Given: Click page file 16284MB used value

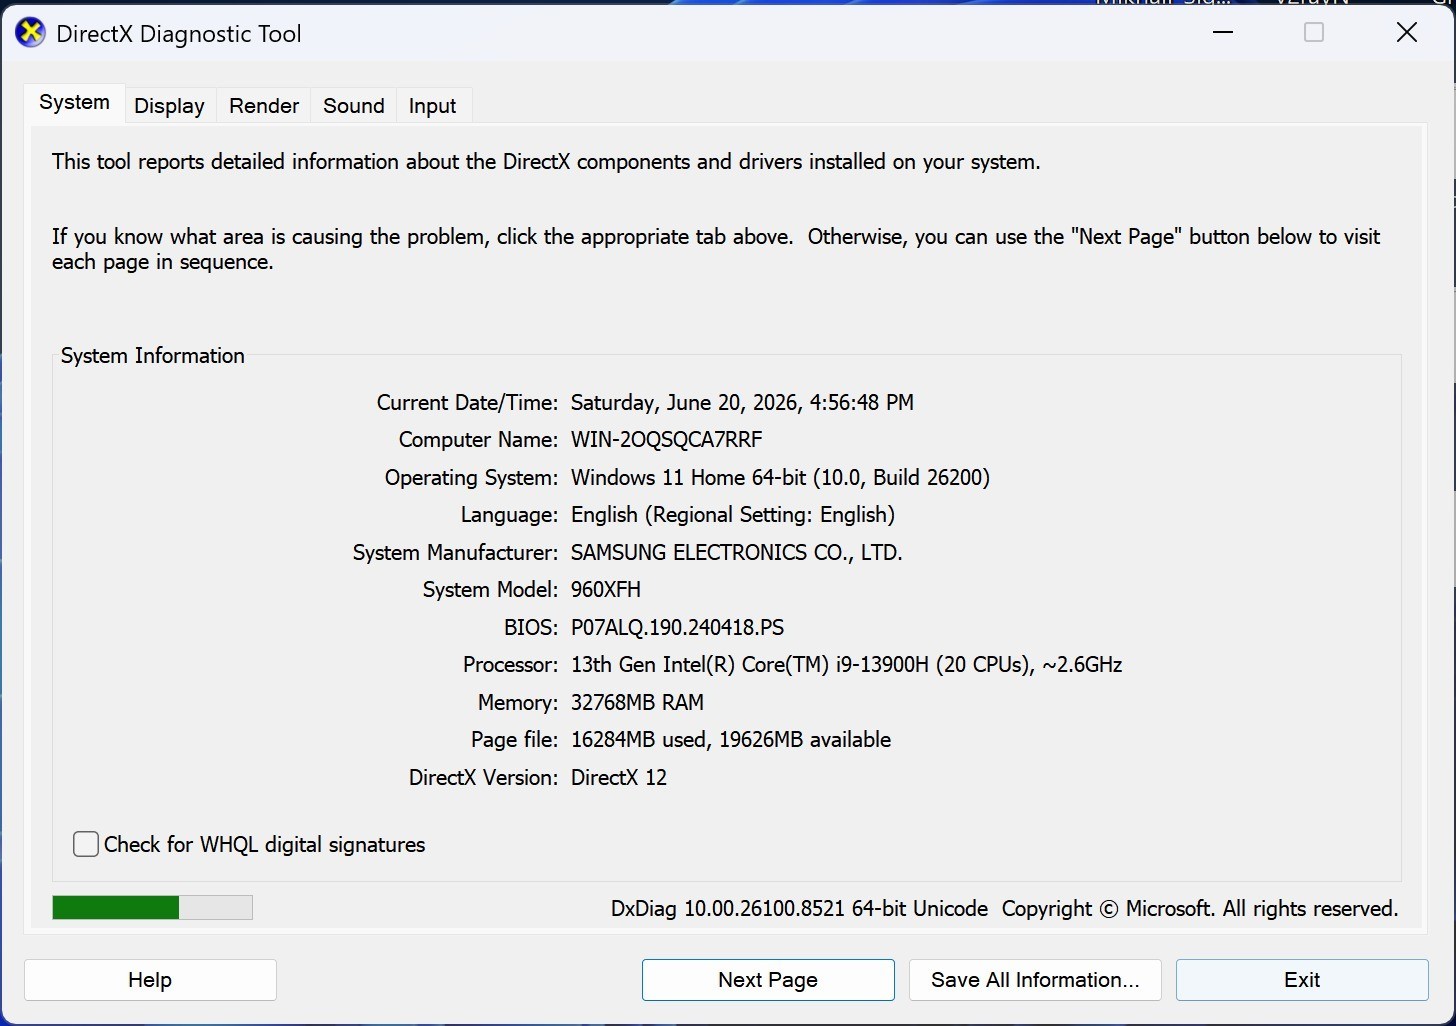Looking at the screenshot, I should tap(730, 740).
